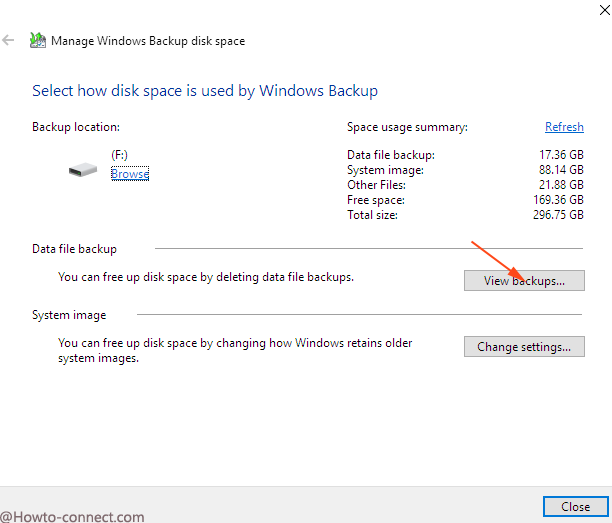Image resolution: width=612 pixels, height=523 pixels.
Task: Click the text about retaining older system images
Action: 235,350
